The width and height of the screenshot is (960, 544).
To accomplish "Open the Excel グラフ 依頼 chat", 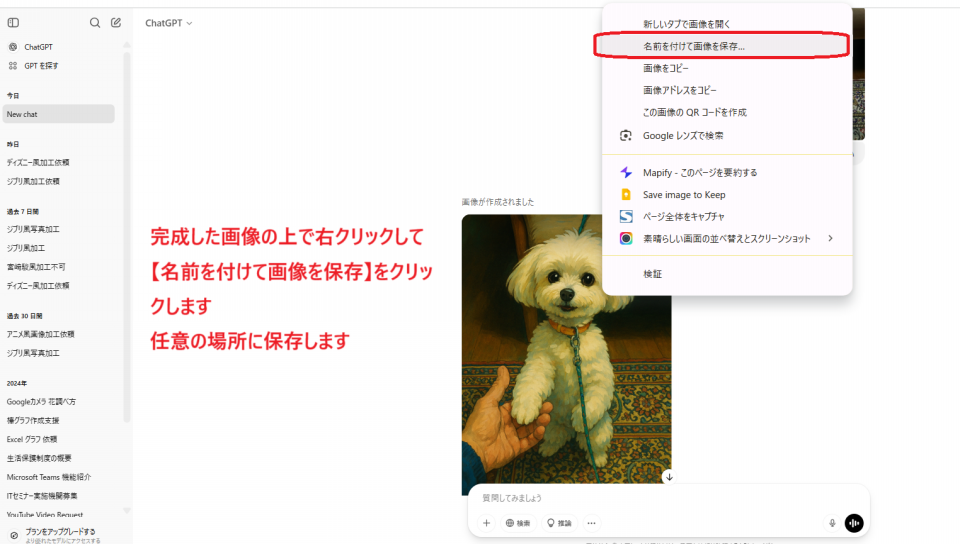I will tap(32, 439).
